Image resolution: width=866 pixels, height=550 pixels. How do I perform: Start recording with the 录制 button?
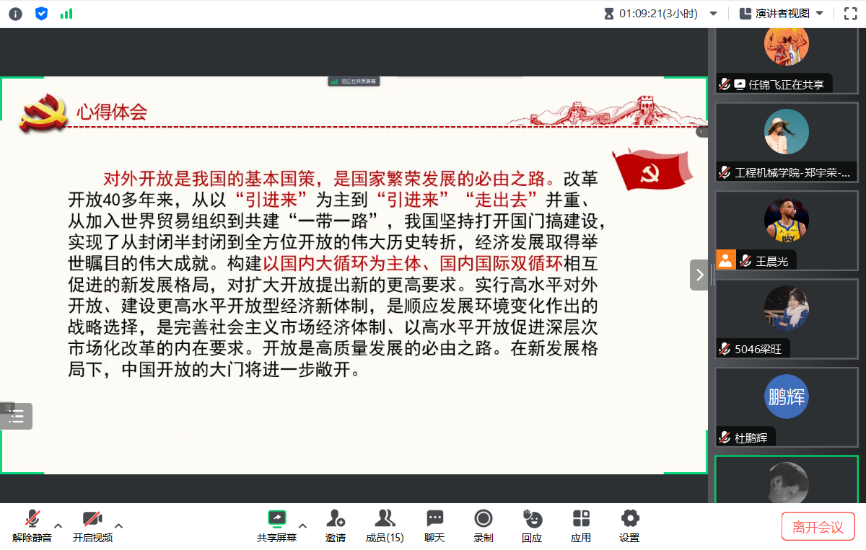(x=483, y=519)
